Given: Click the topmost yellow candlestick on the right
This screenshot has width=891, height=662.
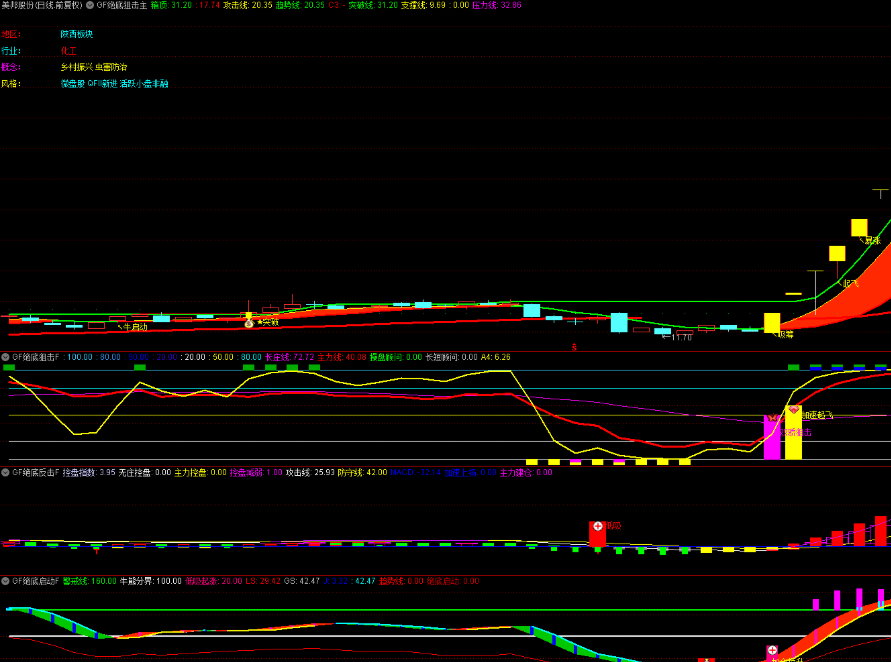Looking at the screenshot, I should coord(858,227).
